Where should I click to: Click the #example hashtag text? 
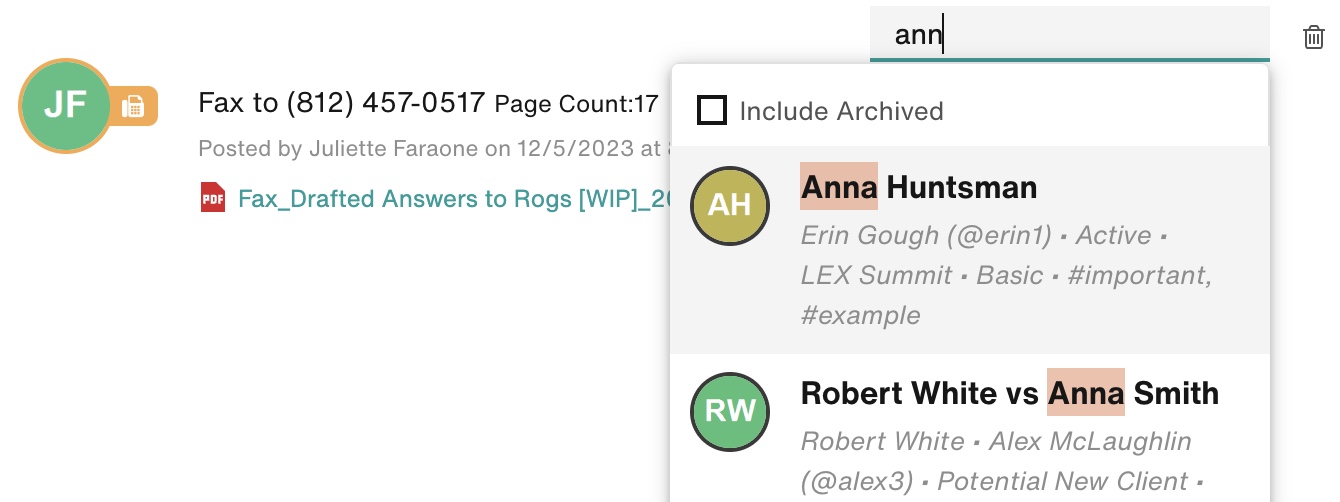click(861, 315)
